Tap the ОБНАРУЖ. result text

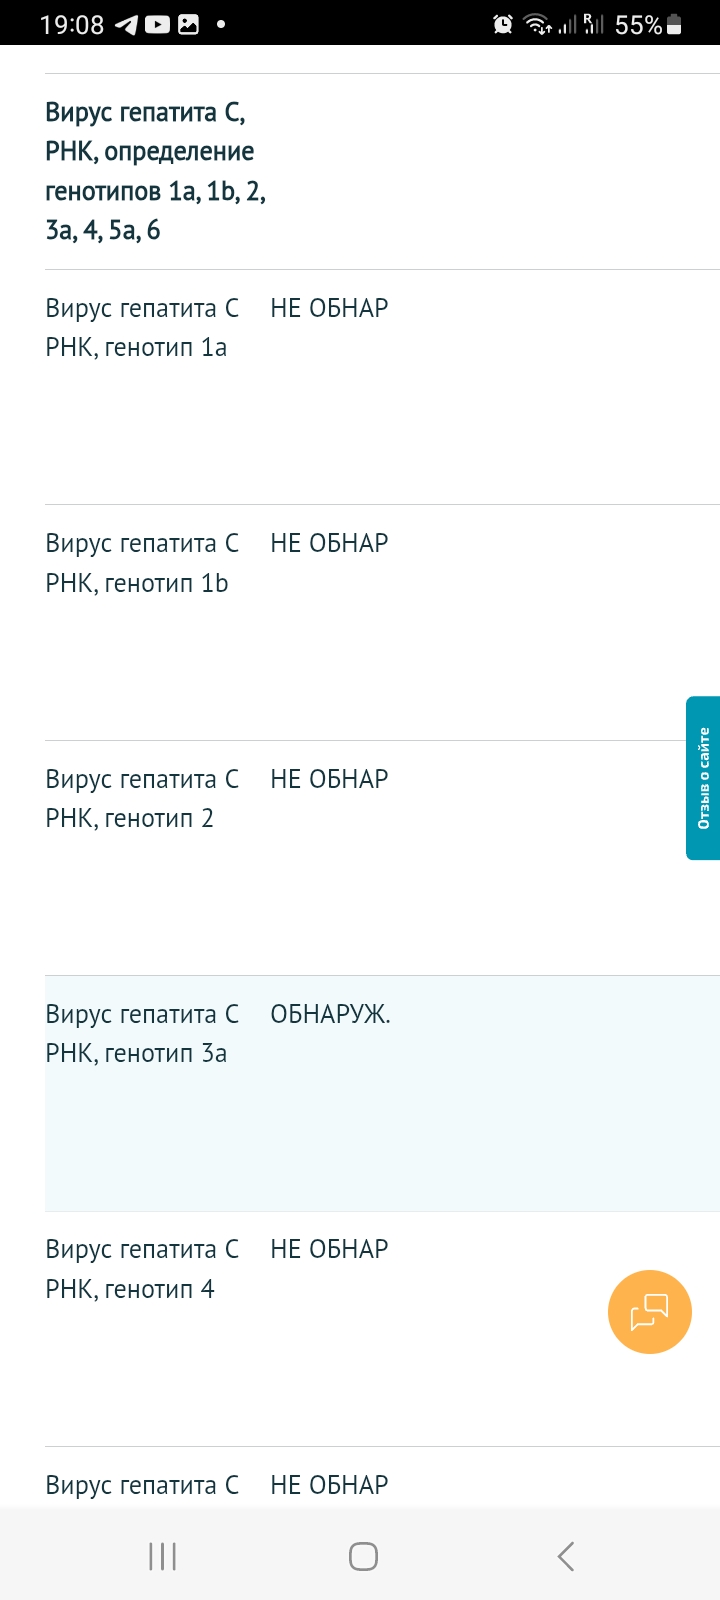click(330, 1014)
